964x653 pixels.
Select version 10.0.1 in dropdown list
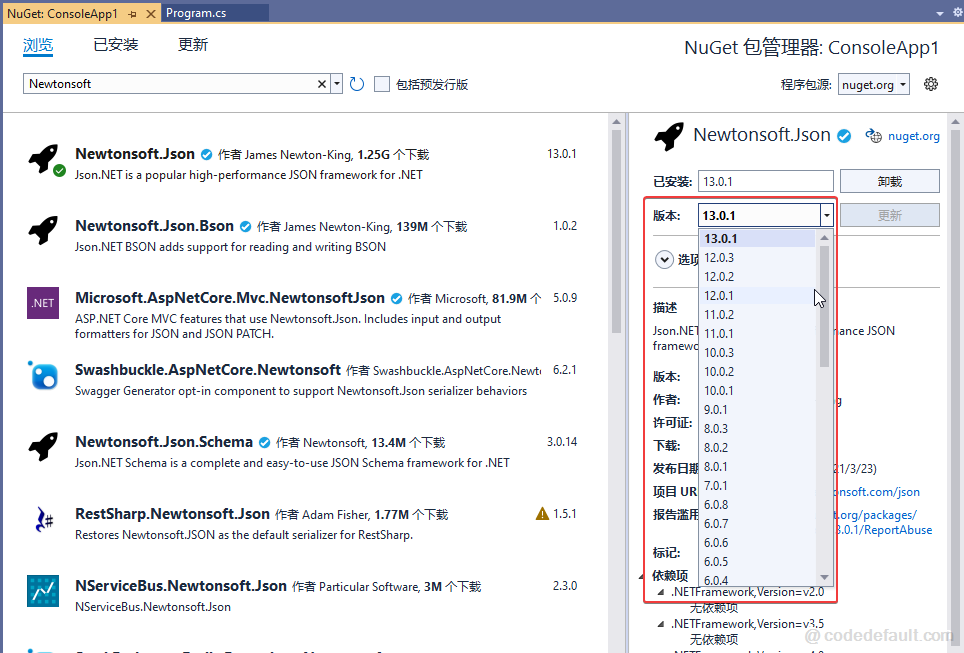pyautogui.click(x=757, y=391)
